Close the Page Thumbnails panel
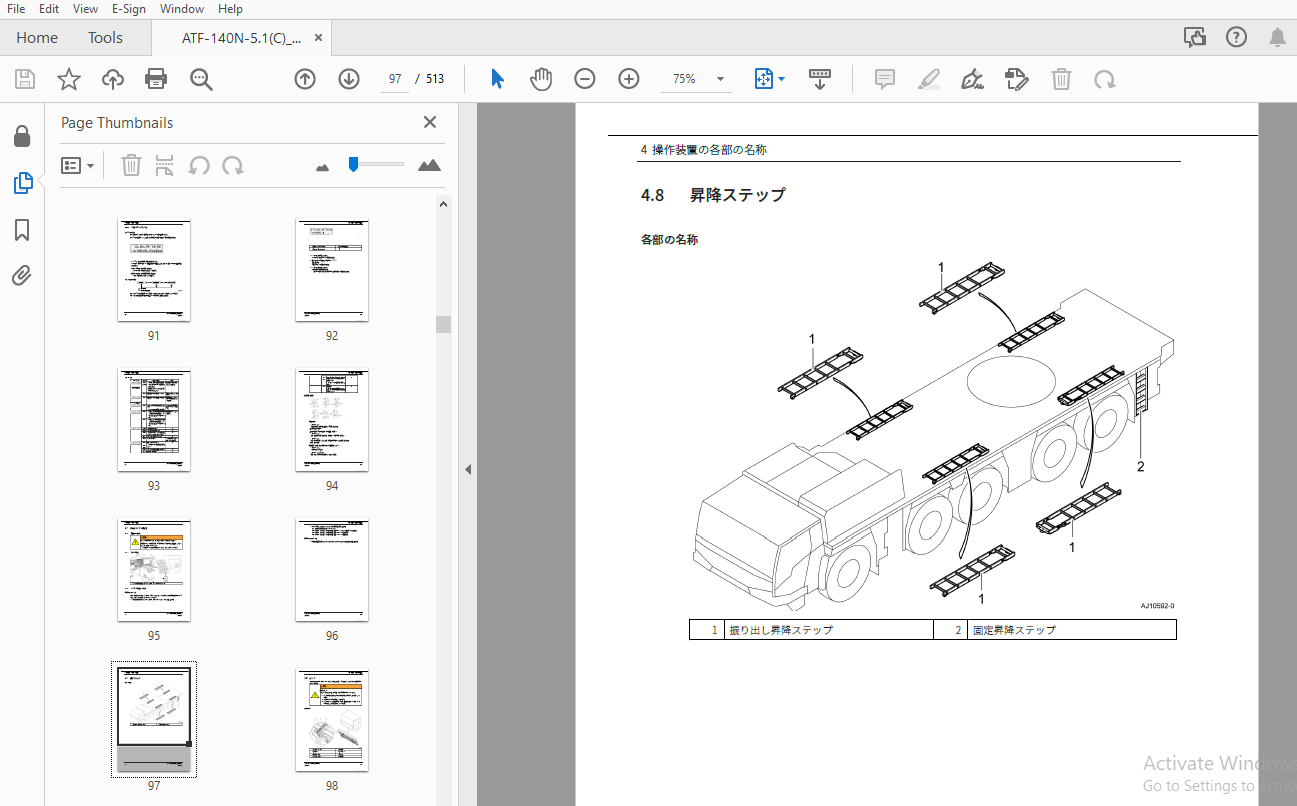This screenshot has height=806, width=1297. [x=430, y=122]
